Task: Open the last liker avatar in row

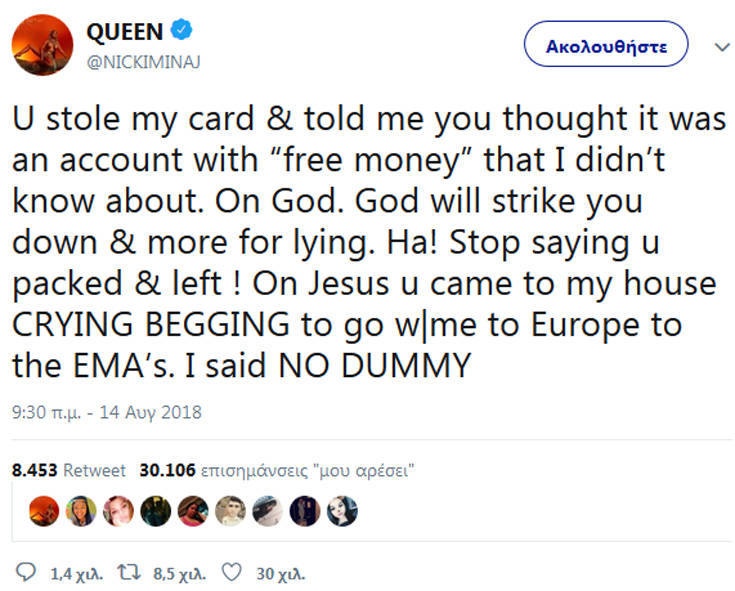Action: tap(341, 511)
